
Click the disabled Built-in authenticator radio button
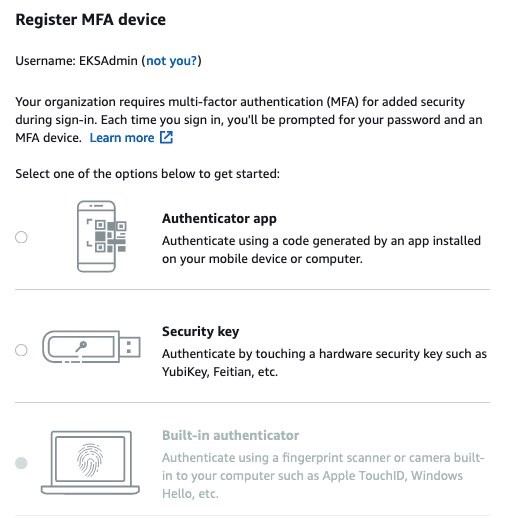[21, 463]
